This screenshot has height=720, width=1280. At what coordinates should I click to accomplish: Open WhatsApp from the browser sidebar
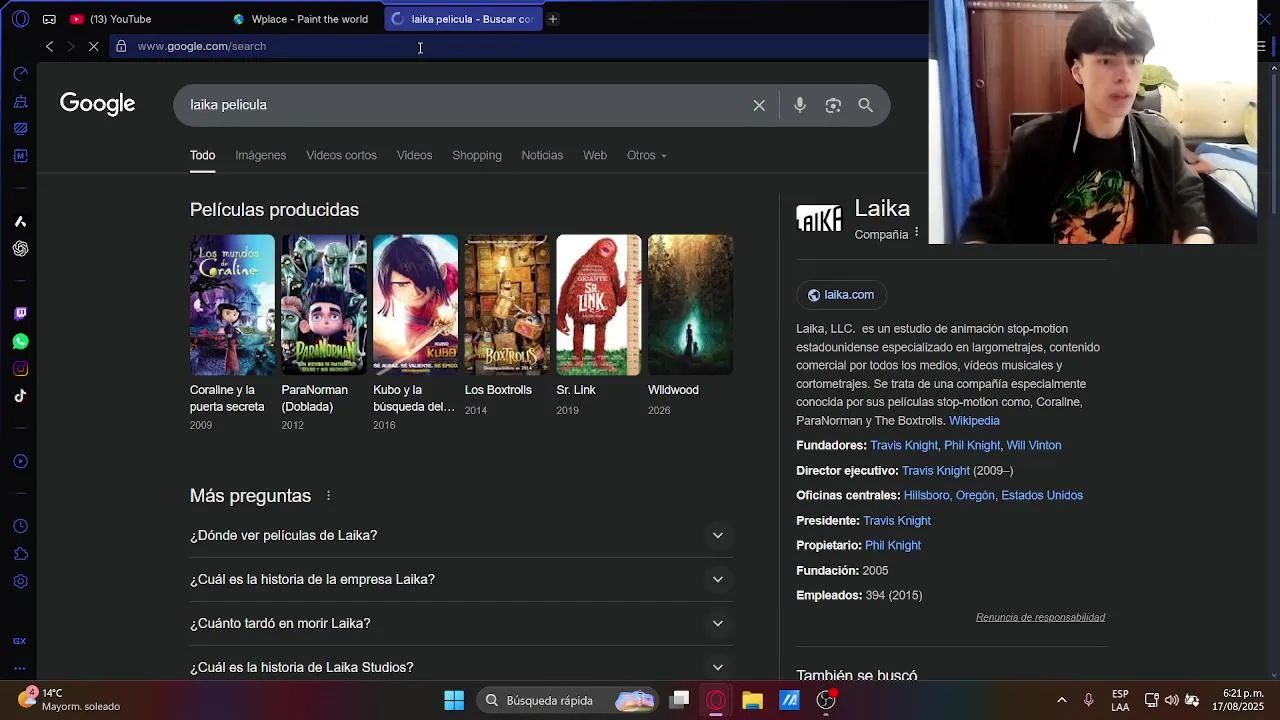coord(20,341)
